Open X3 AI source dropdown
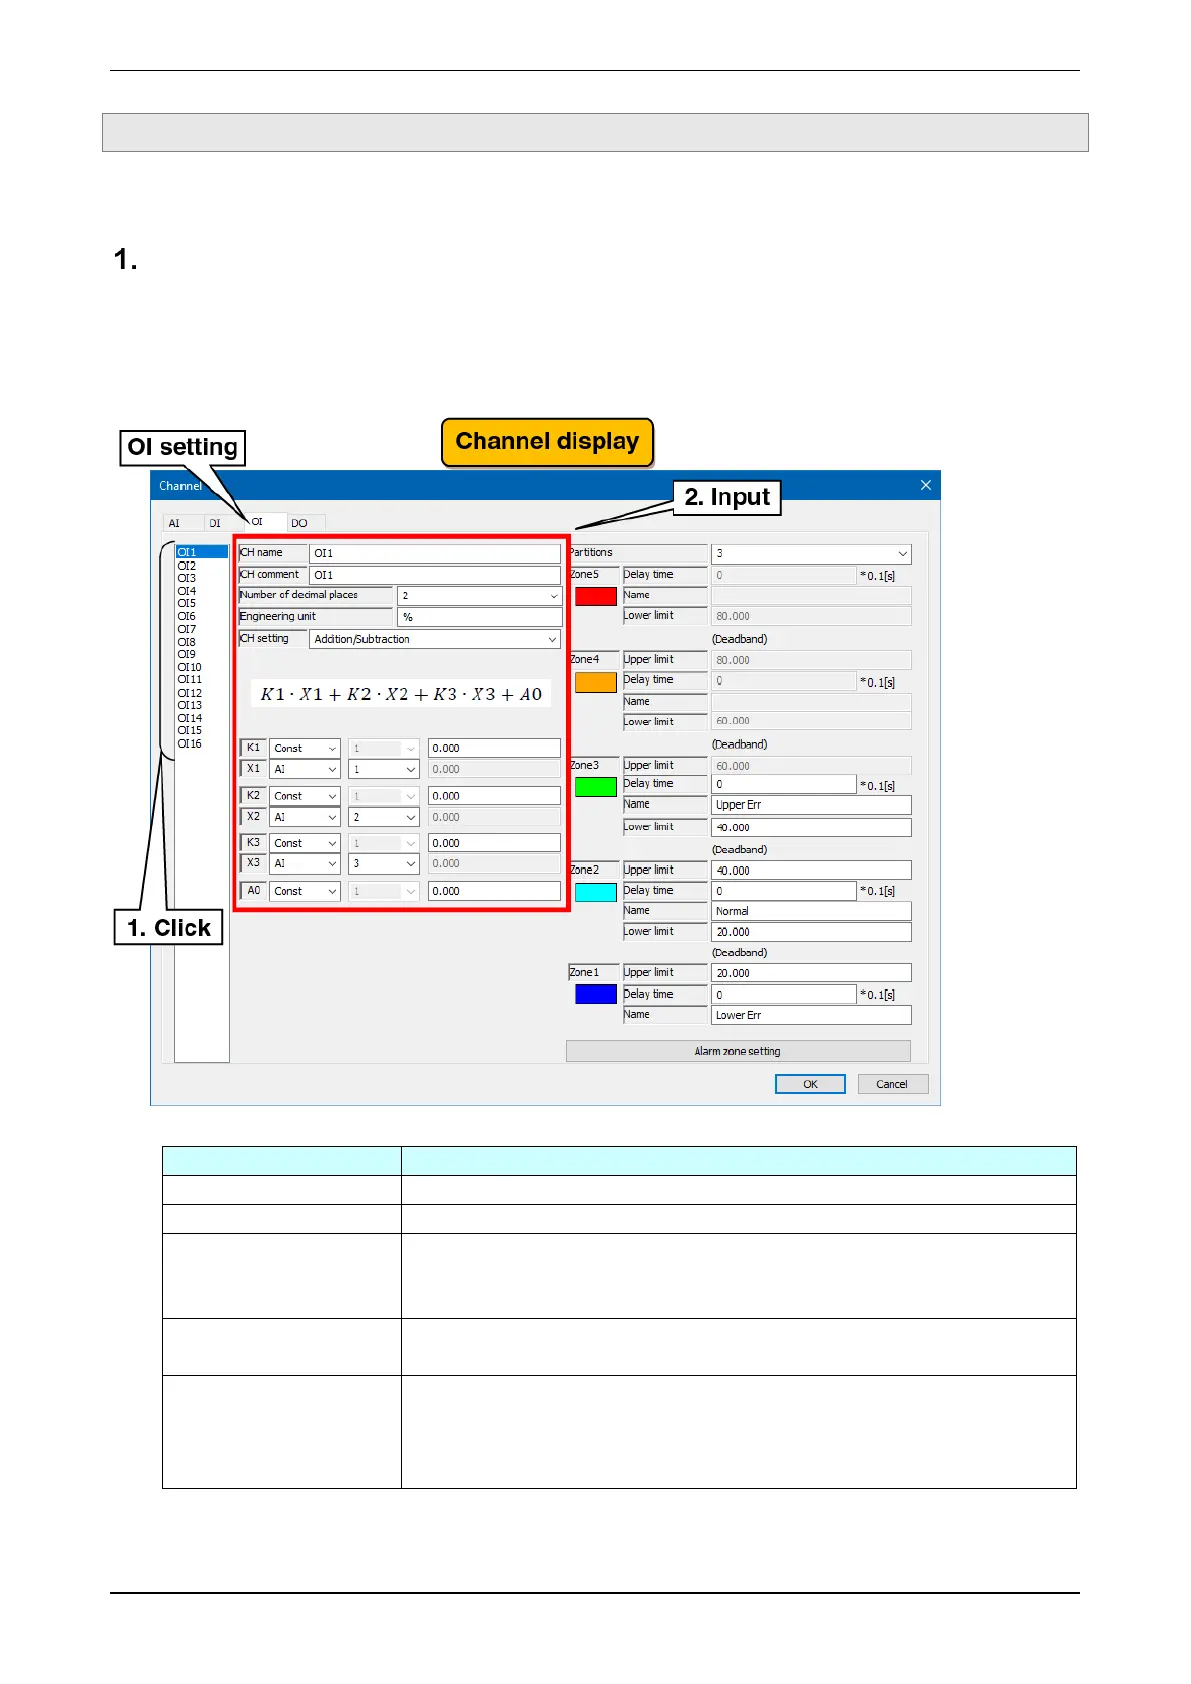 (x=305, y=863)
